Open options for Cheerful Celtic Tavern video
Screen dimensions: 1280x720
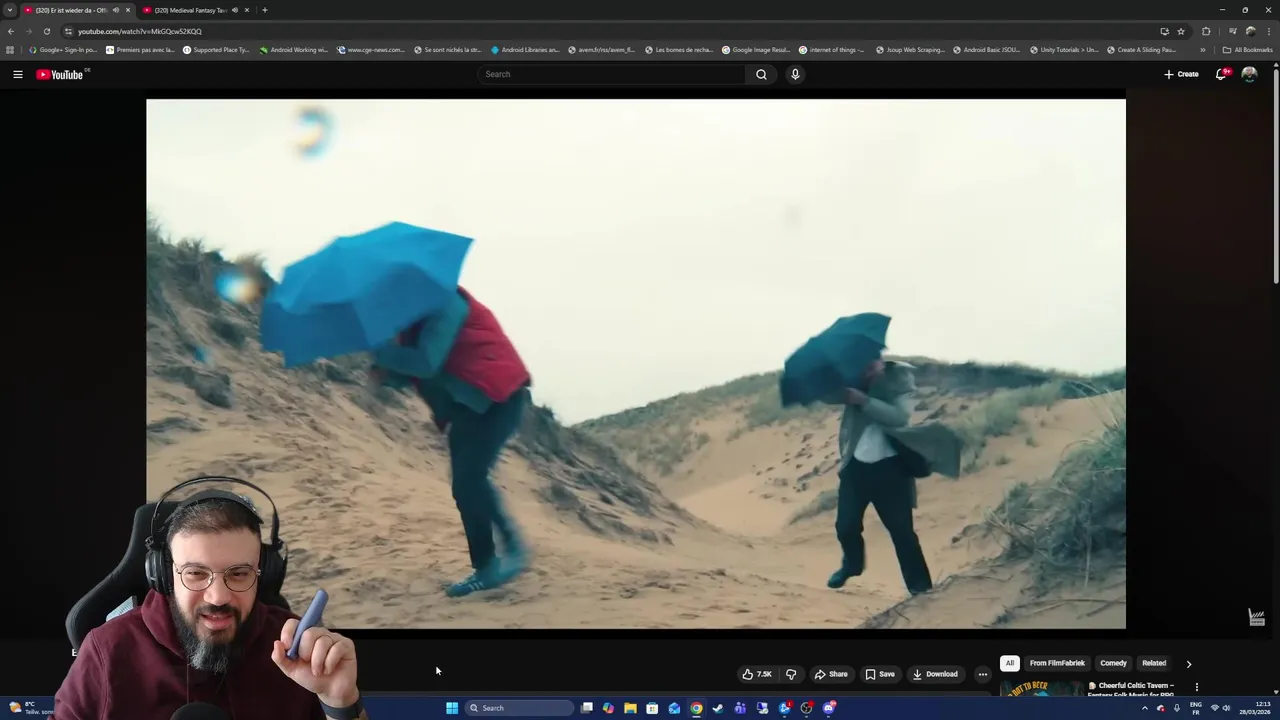click(1196, 687)
